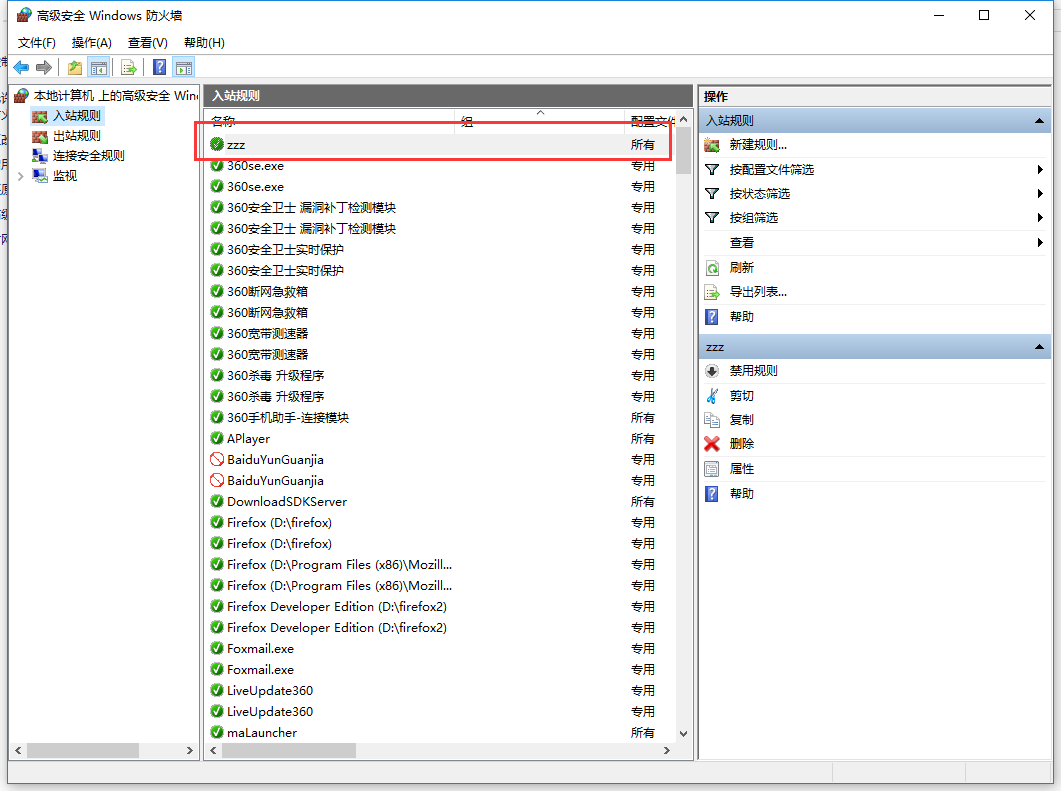The width and height of the screenshot is (1061, 791).
Task: Click the rules list horizontal scrollbar right arrow
Action: (667, 750)
